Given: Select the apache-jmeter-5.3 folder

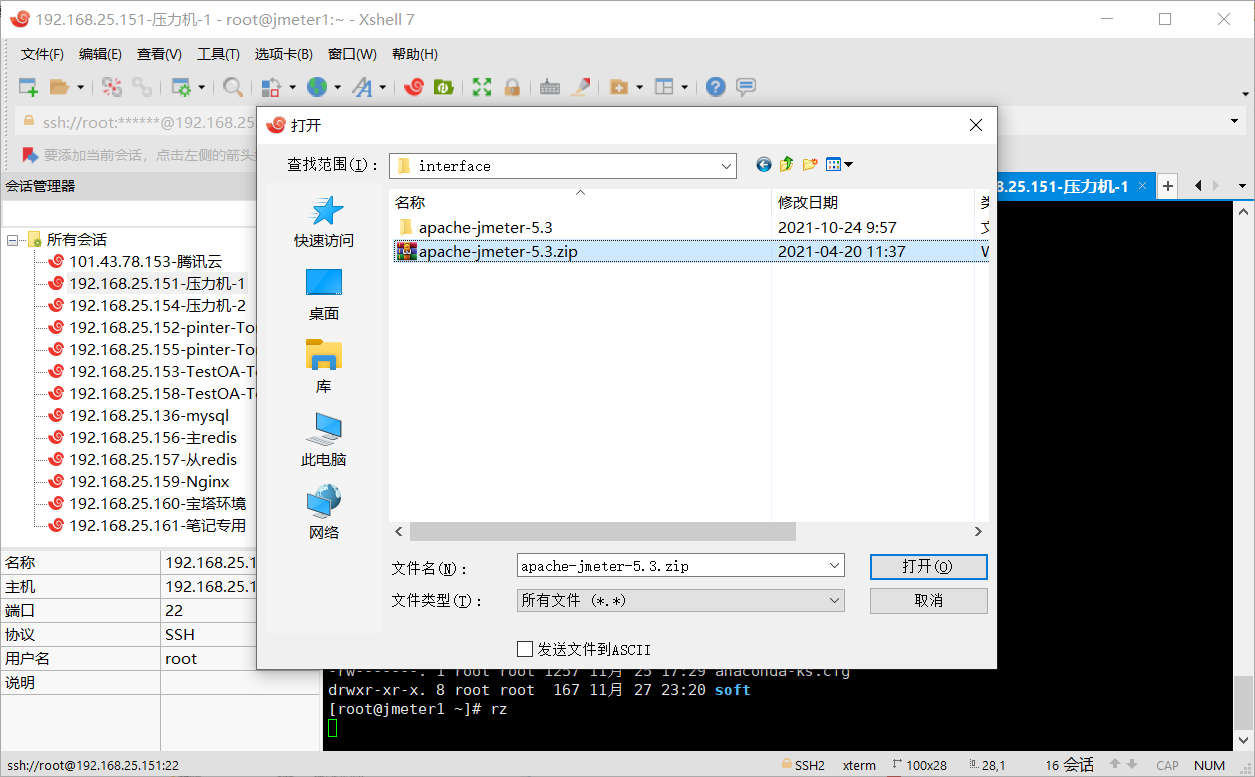Looking at the screenshot, I should coord(484,228).
